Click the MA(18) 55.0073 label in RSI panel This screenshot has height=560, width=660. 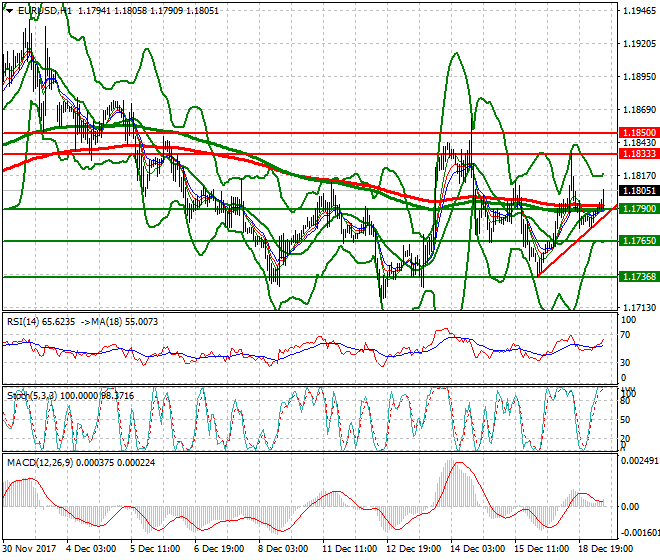tap(122, 322)
